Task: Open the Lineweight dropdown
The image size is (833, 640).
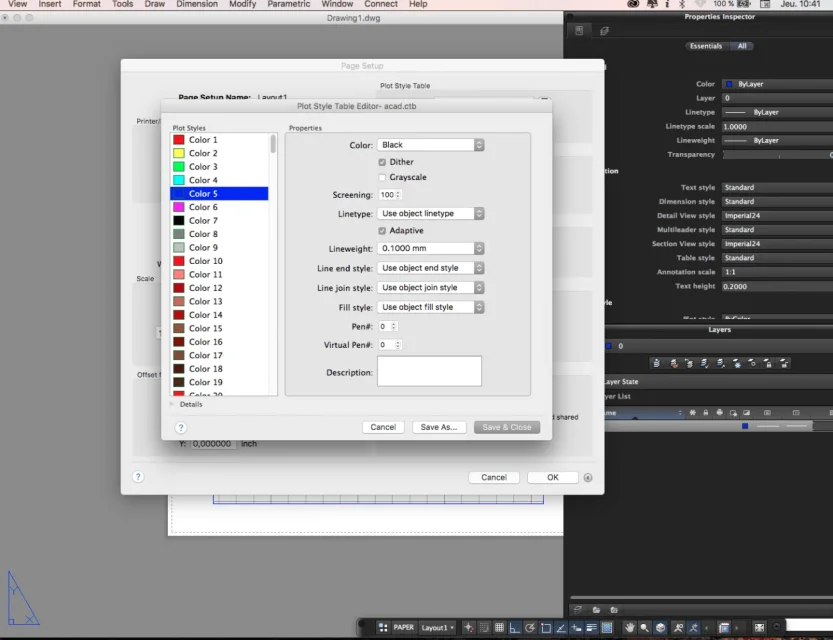Action: coord(430,248)
